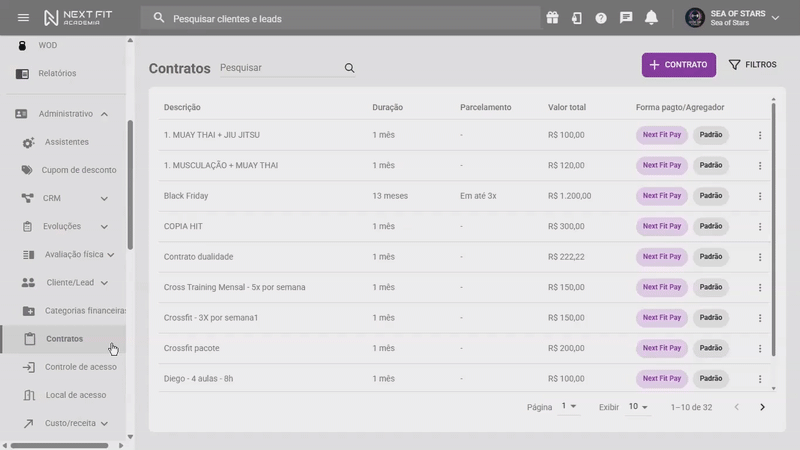This screenshot has height=450, width=800.
Task: Click the CRM funnel icon
Action: [28, 198]
